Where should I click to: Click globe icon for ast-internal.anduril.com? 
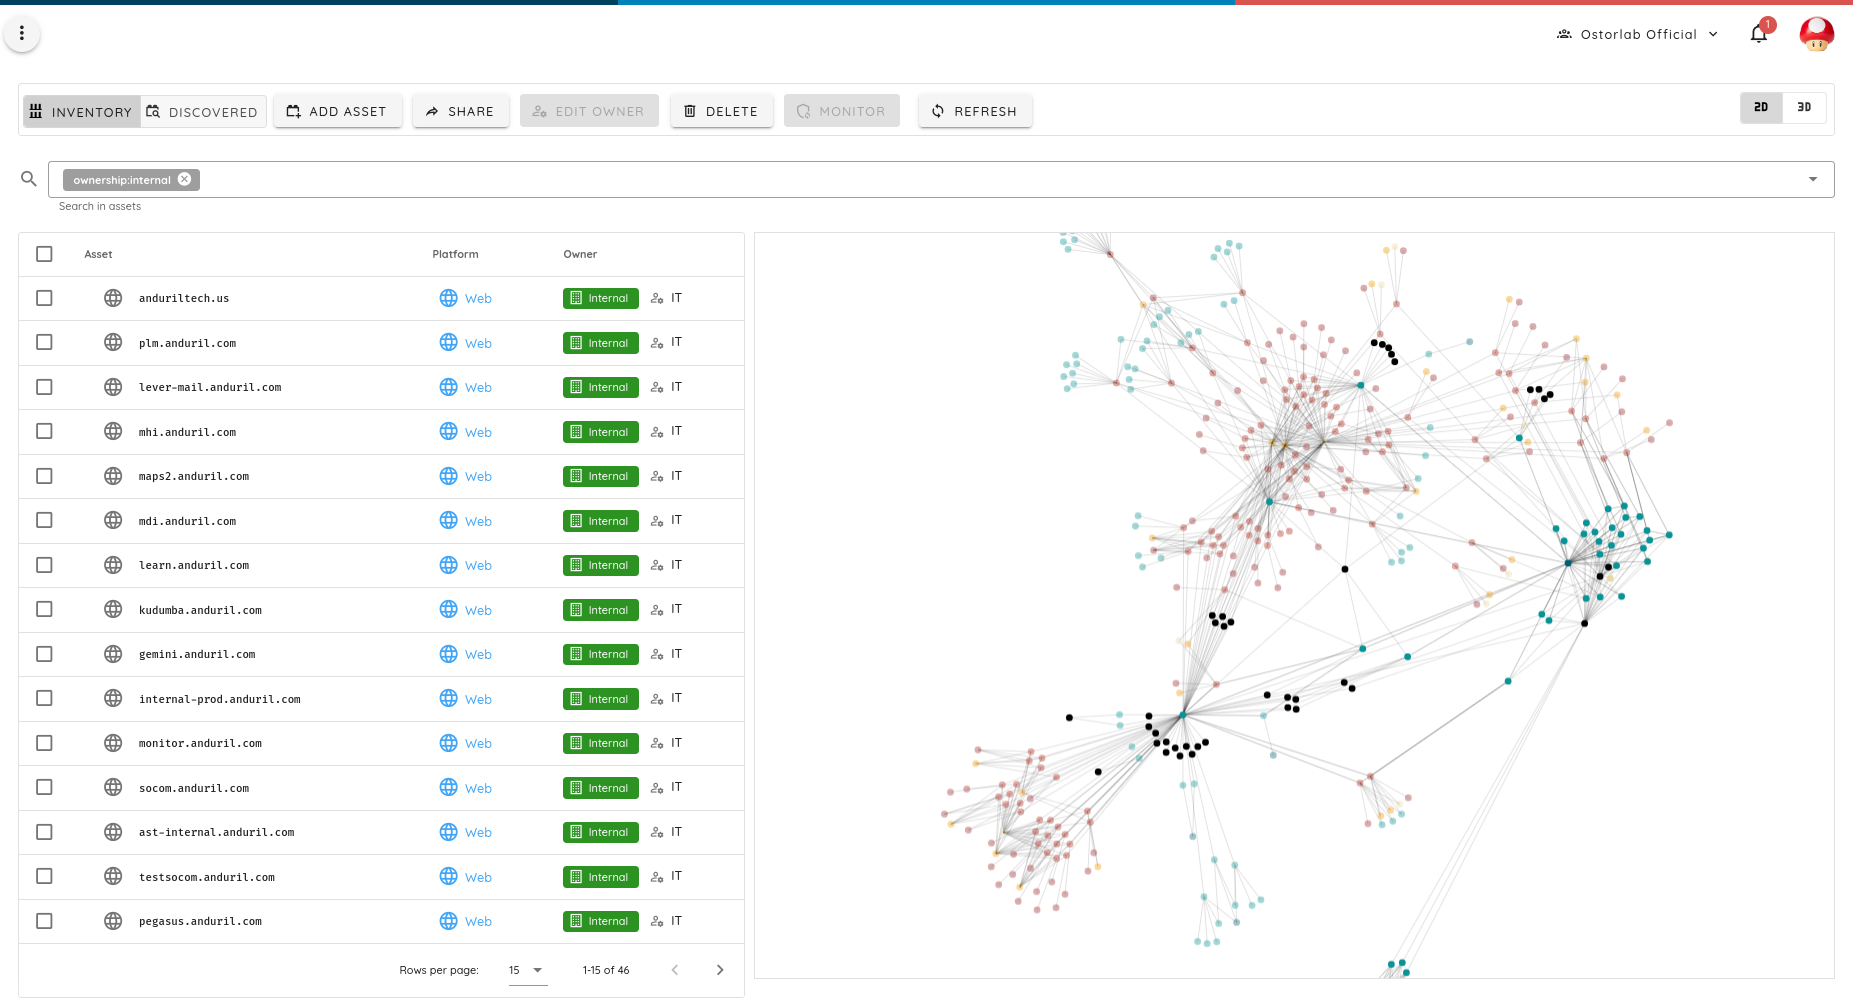(x=113, y=832)
